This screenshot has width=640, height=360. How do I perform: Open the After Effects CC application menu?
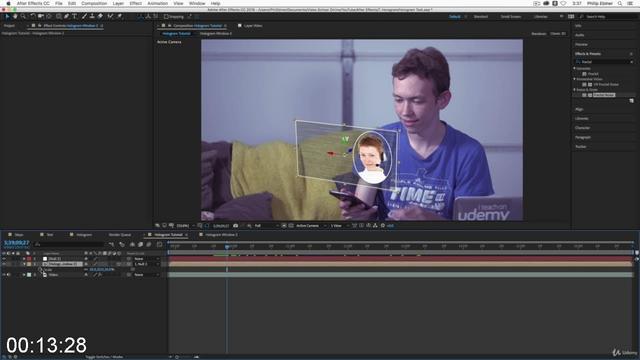pos(33,3)
